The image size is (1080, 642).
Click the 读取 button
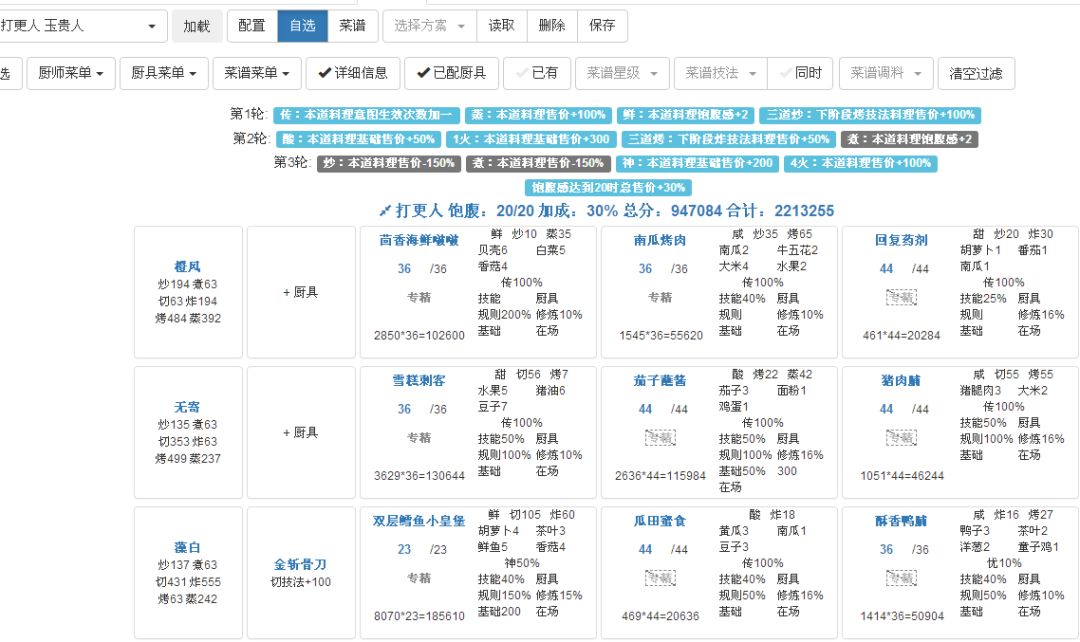501,26
